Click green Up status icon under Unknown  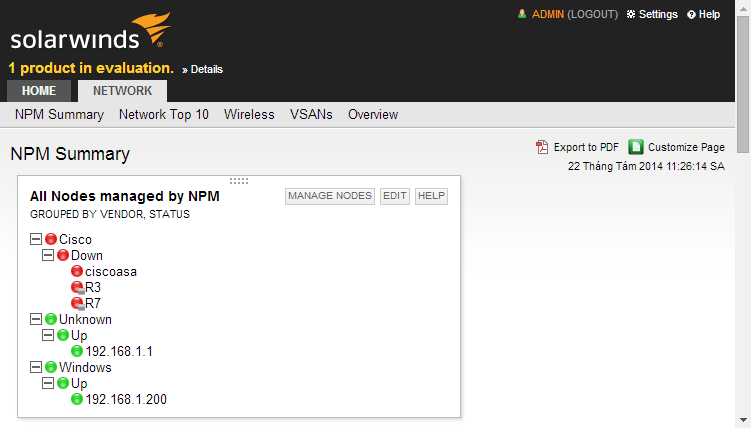click(x=63, y=335)
